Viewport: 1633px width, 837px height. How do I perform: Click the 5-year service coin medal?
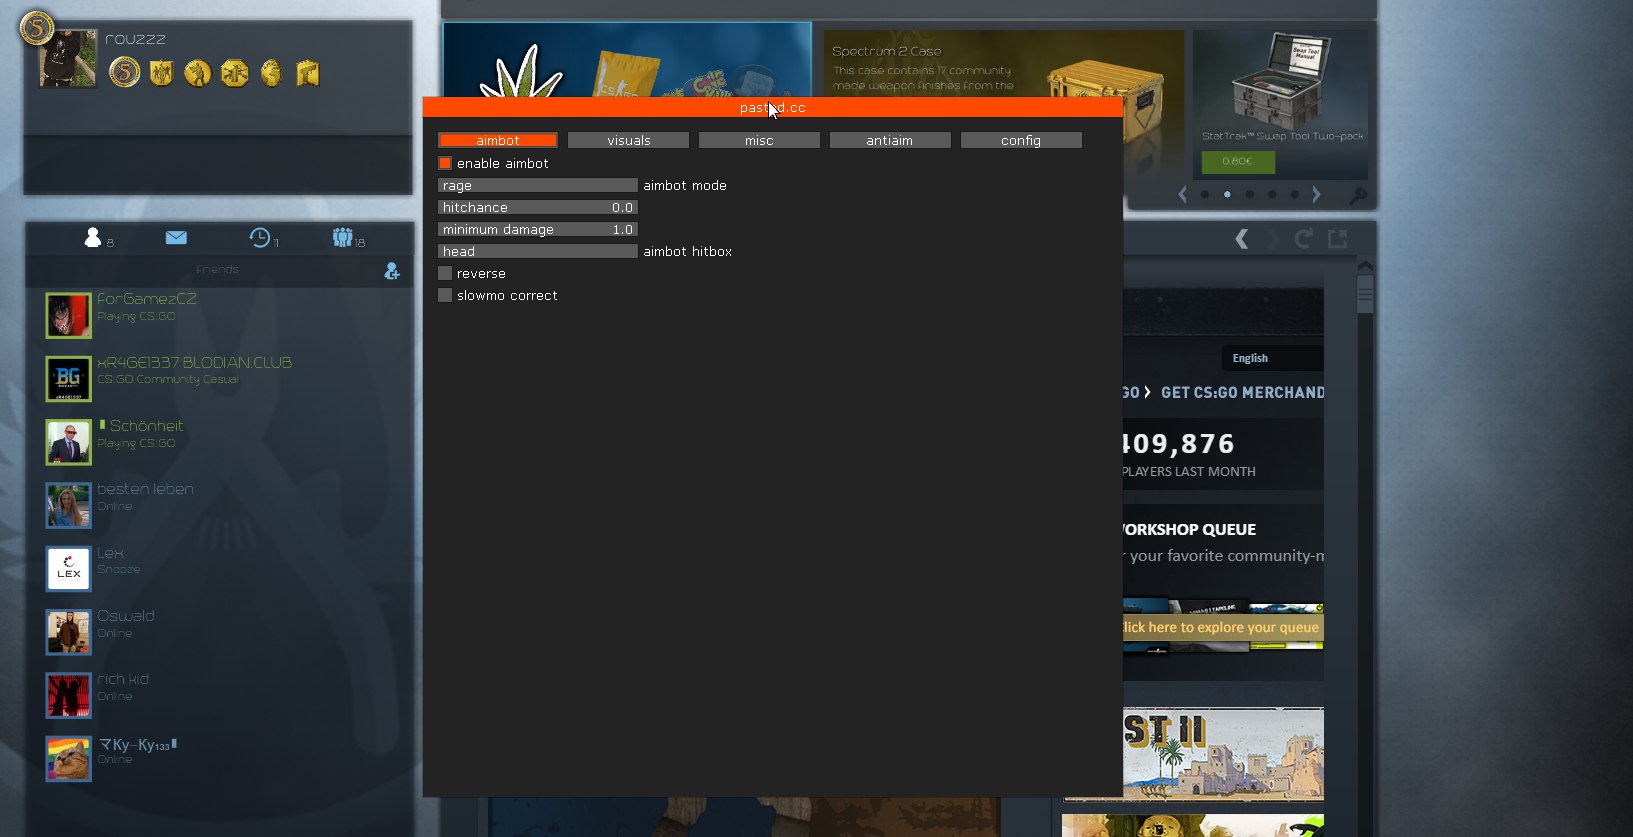[x=125, y=72]
